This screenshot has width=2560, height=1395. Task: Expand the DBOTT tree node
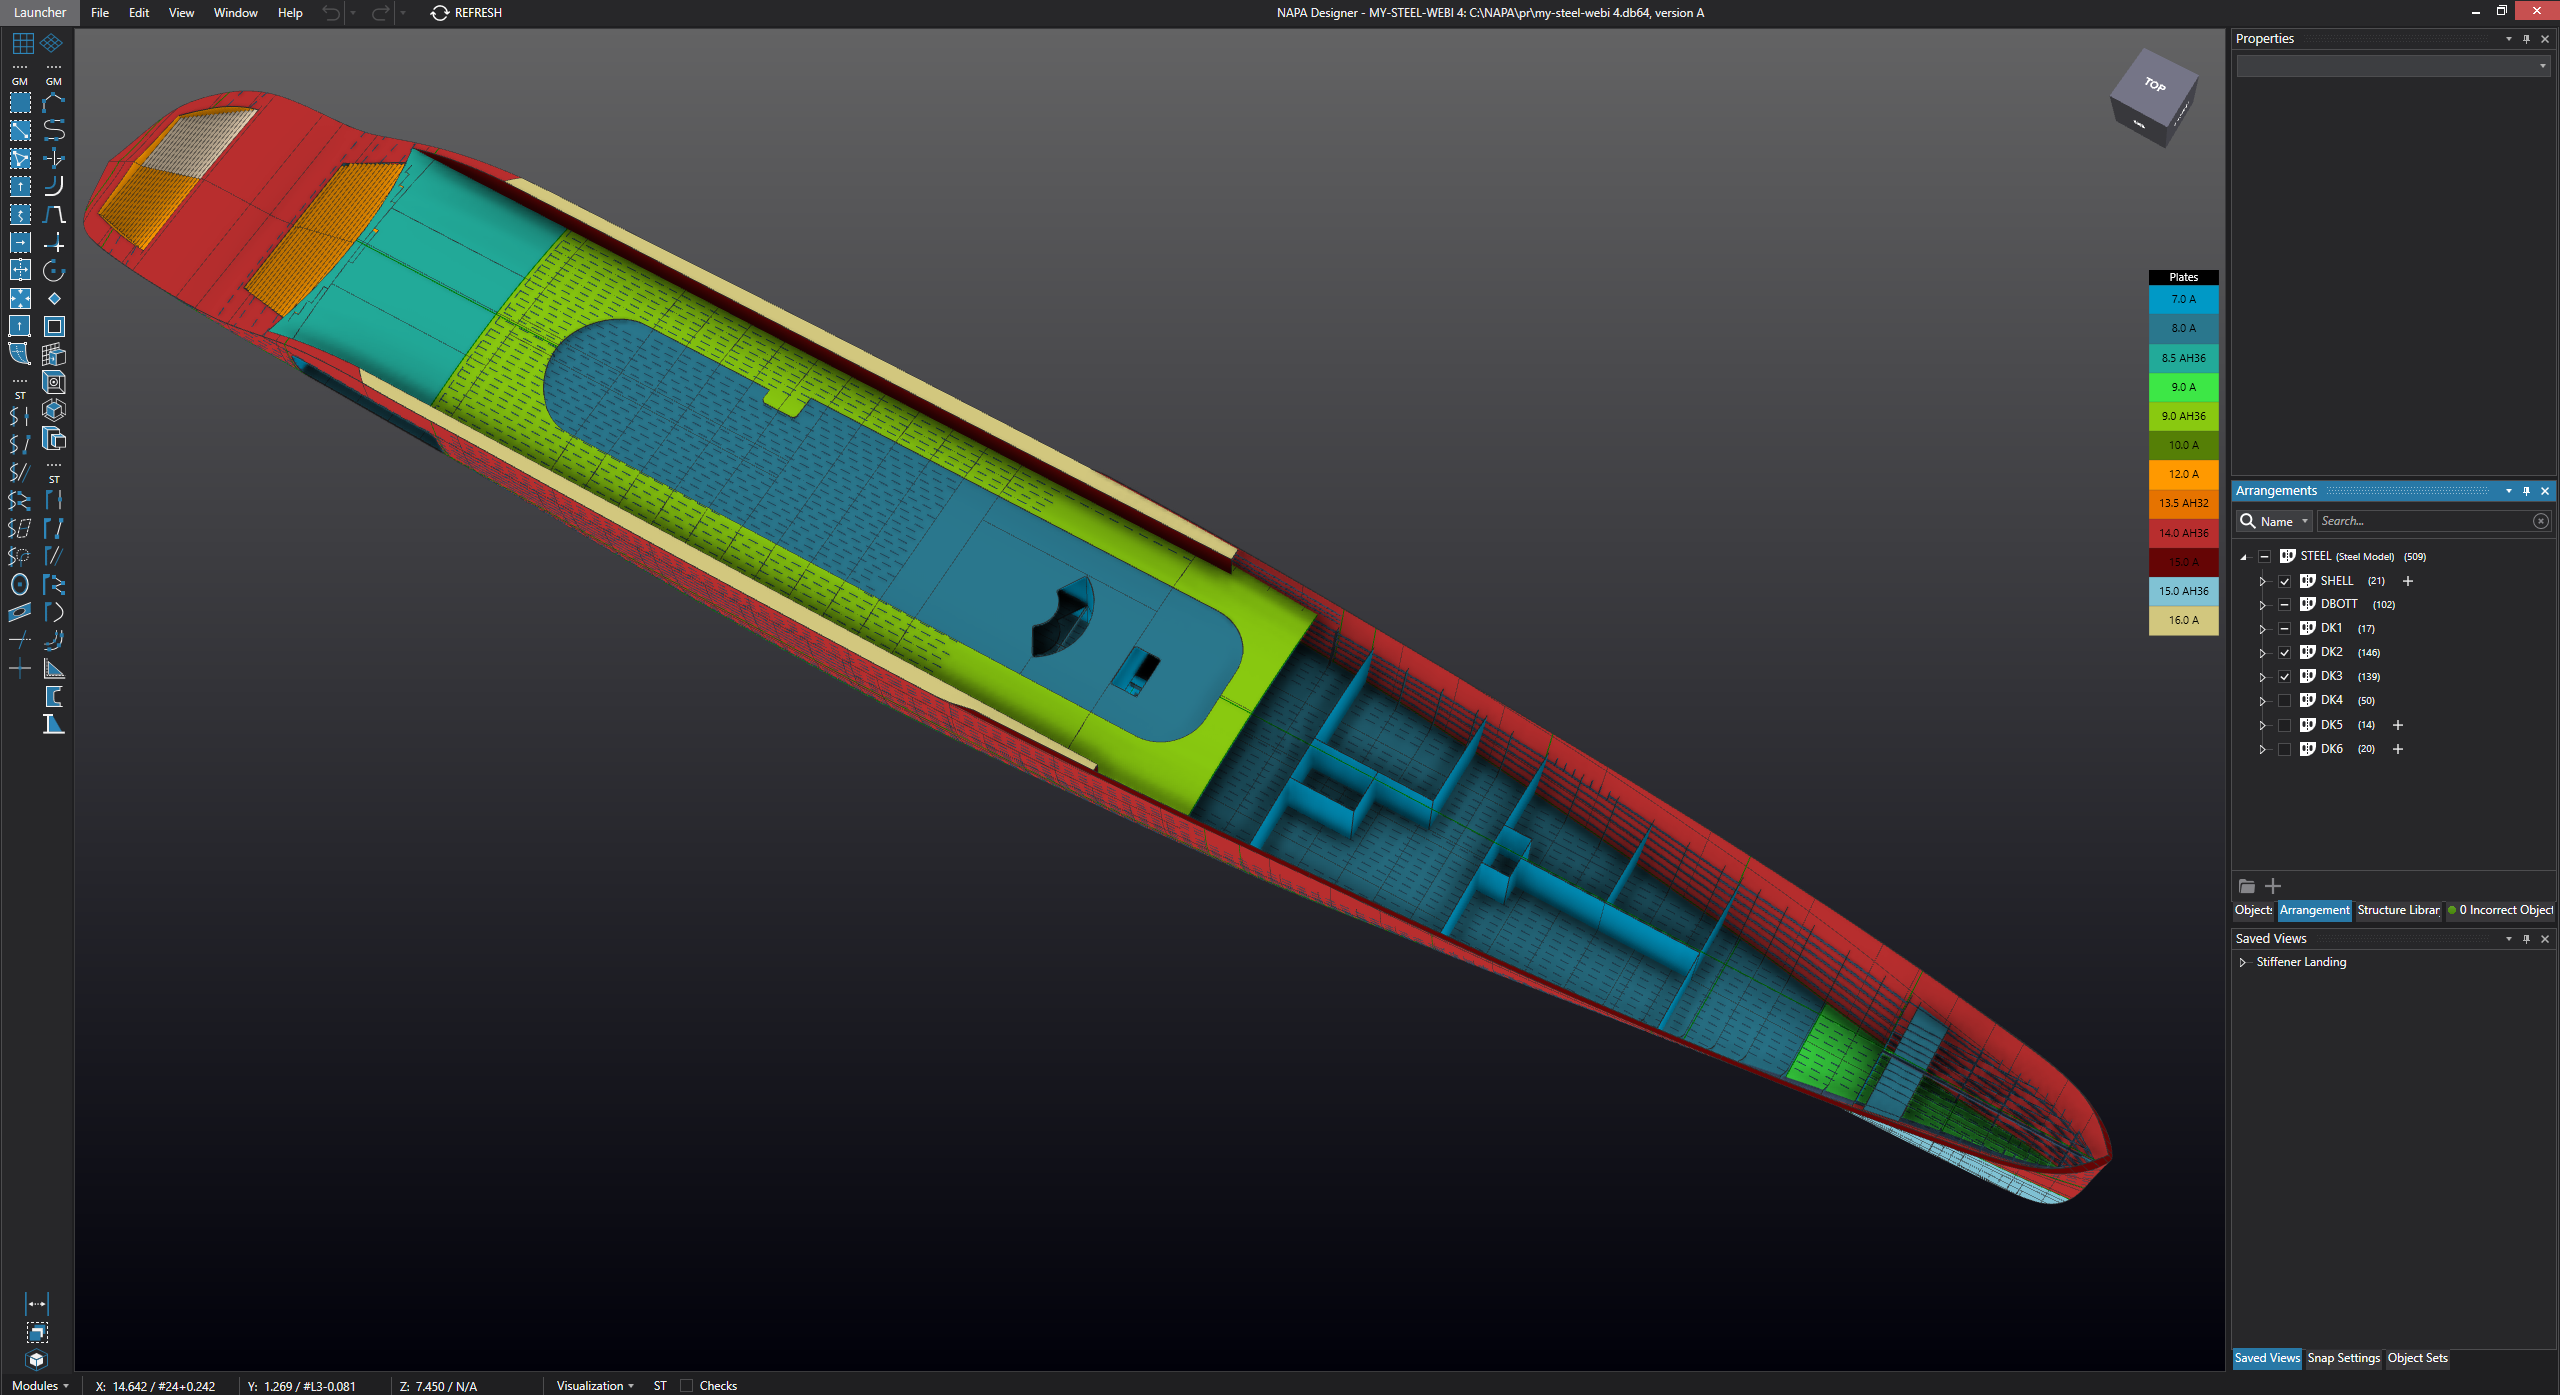2262,605
